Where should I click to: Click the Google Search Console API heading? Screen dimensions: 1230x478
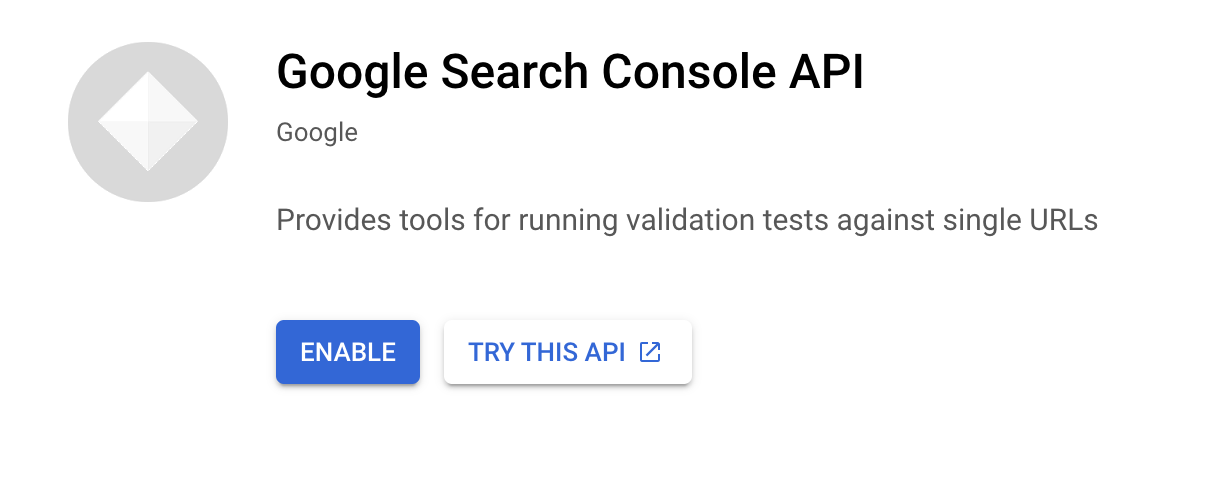[x=569, y=73]
